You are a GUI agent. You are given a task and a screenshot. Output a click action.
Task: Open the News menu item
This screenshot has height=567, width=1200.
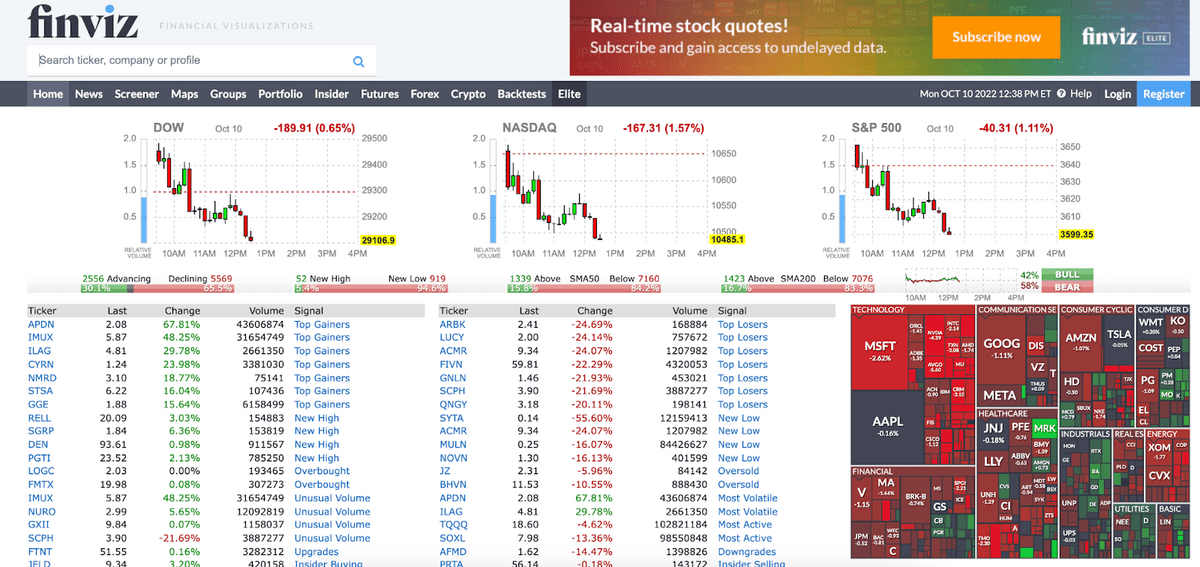coord(89,94)
